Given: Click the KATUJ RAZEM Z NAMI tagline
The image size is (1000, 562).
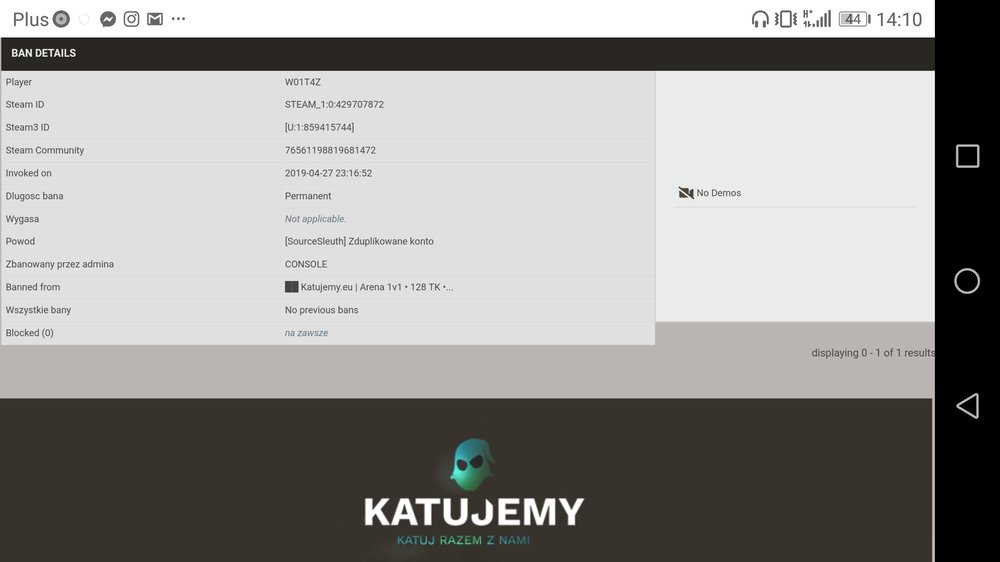Looking at the screenshot, I should click(463, 540).
